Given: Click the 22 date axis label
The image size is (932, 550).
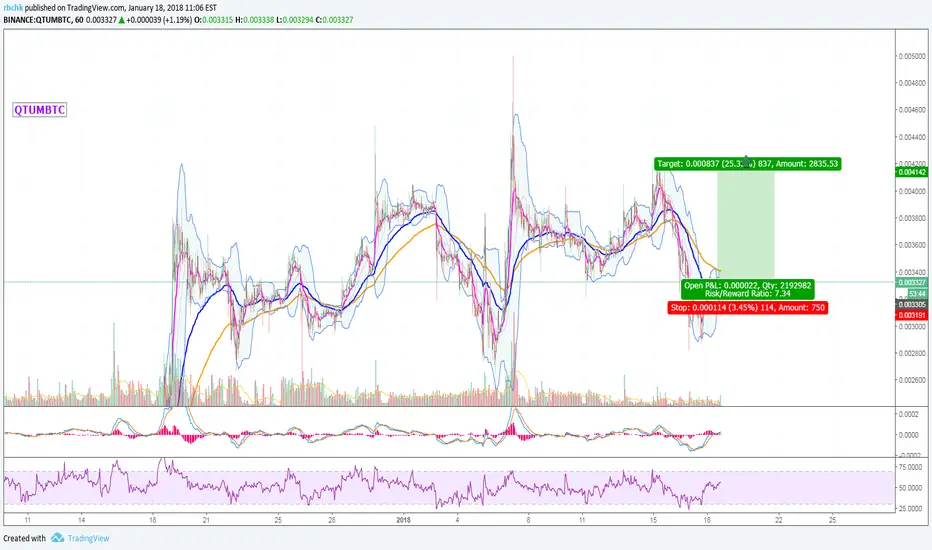Looking at the screenshot, I should (x=779, y=520).
